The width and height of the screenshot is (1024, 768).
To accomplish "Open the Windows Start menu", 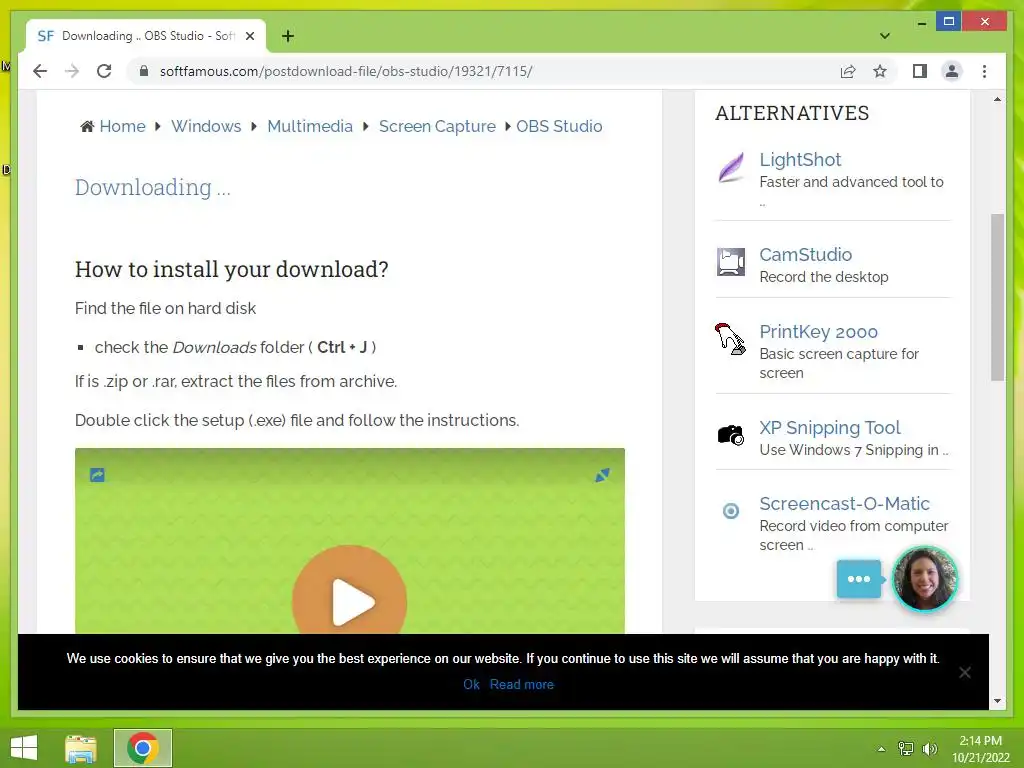I will point(24,748).
